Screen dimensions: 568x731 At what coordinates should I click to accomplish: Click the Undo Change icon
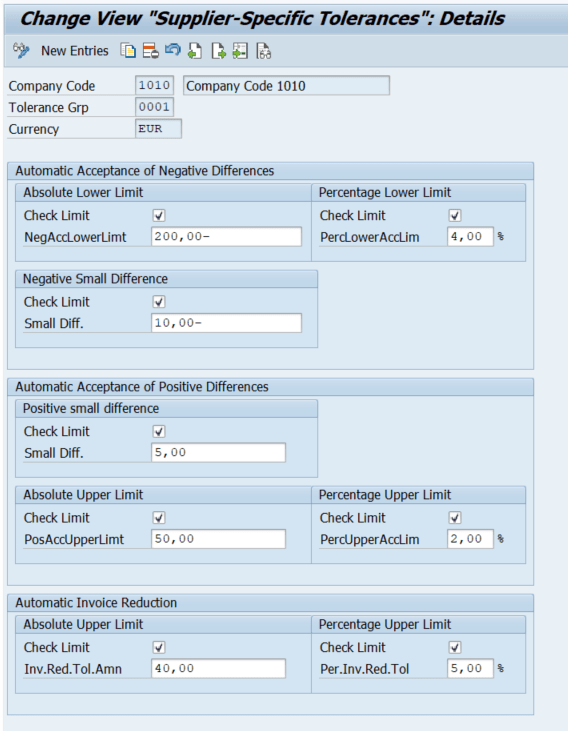(x=173, y=49)
